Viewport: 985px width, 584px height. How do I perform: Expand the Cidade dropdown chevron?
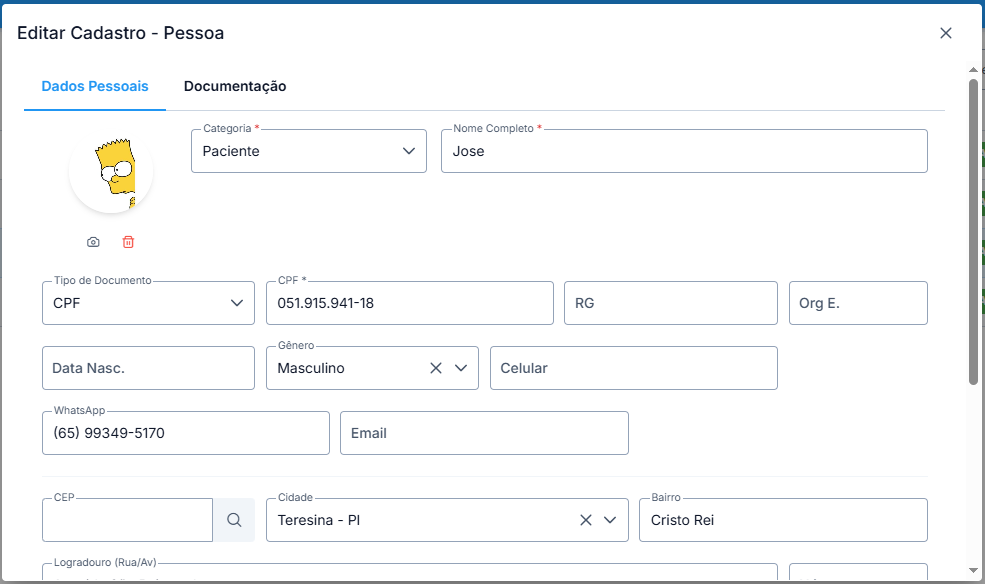[x=611, y=520]
